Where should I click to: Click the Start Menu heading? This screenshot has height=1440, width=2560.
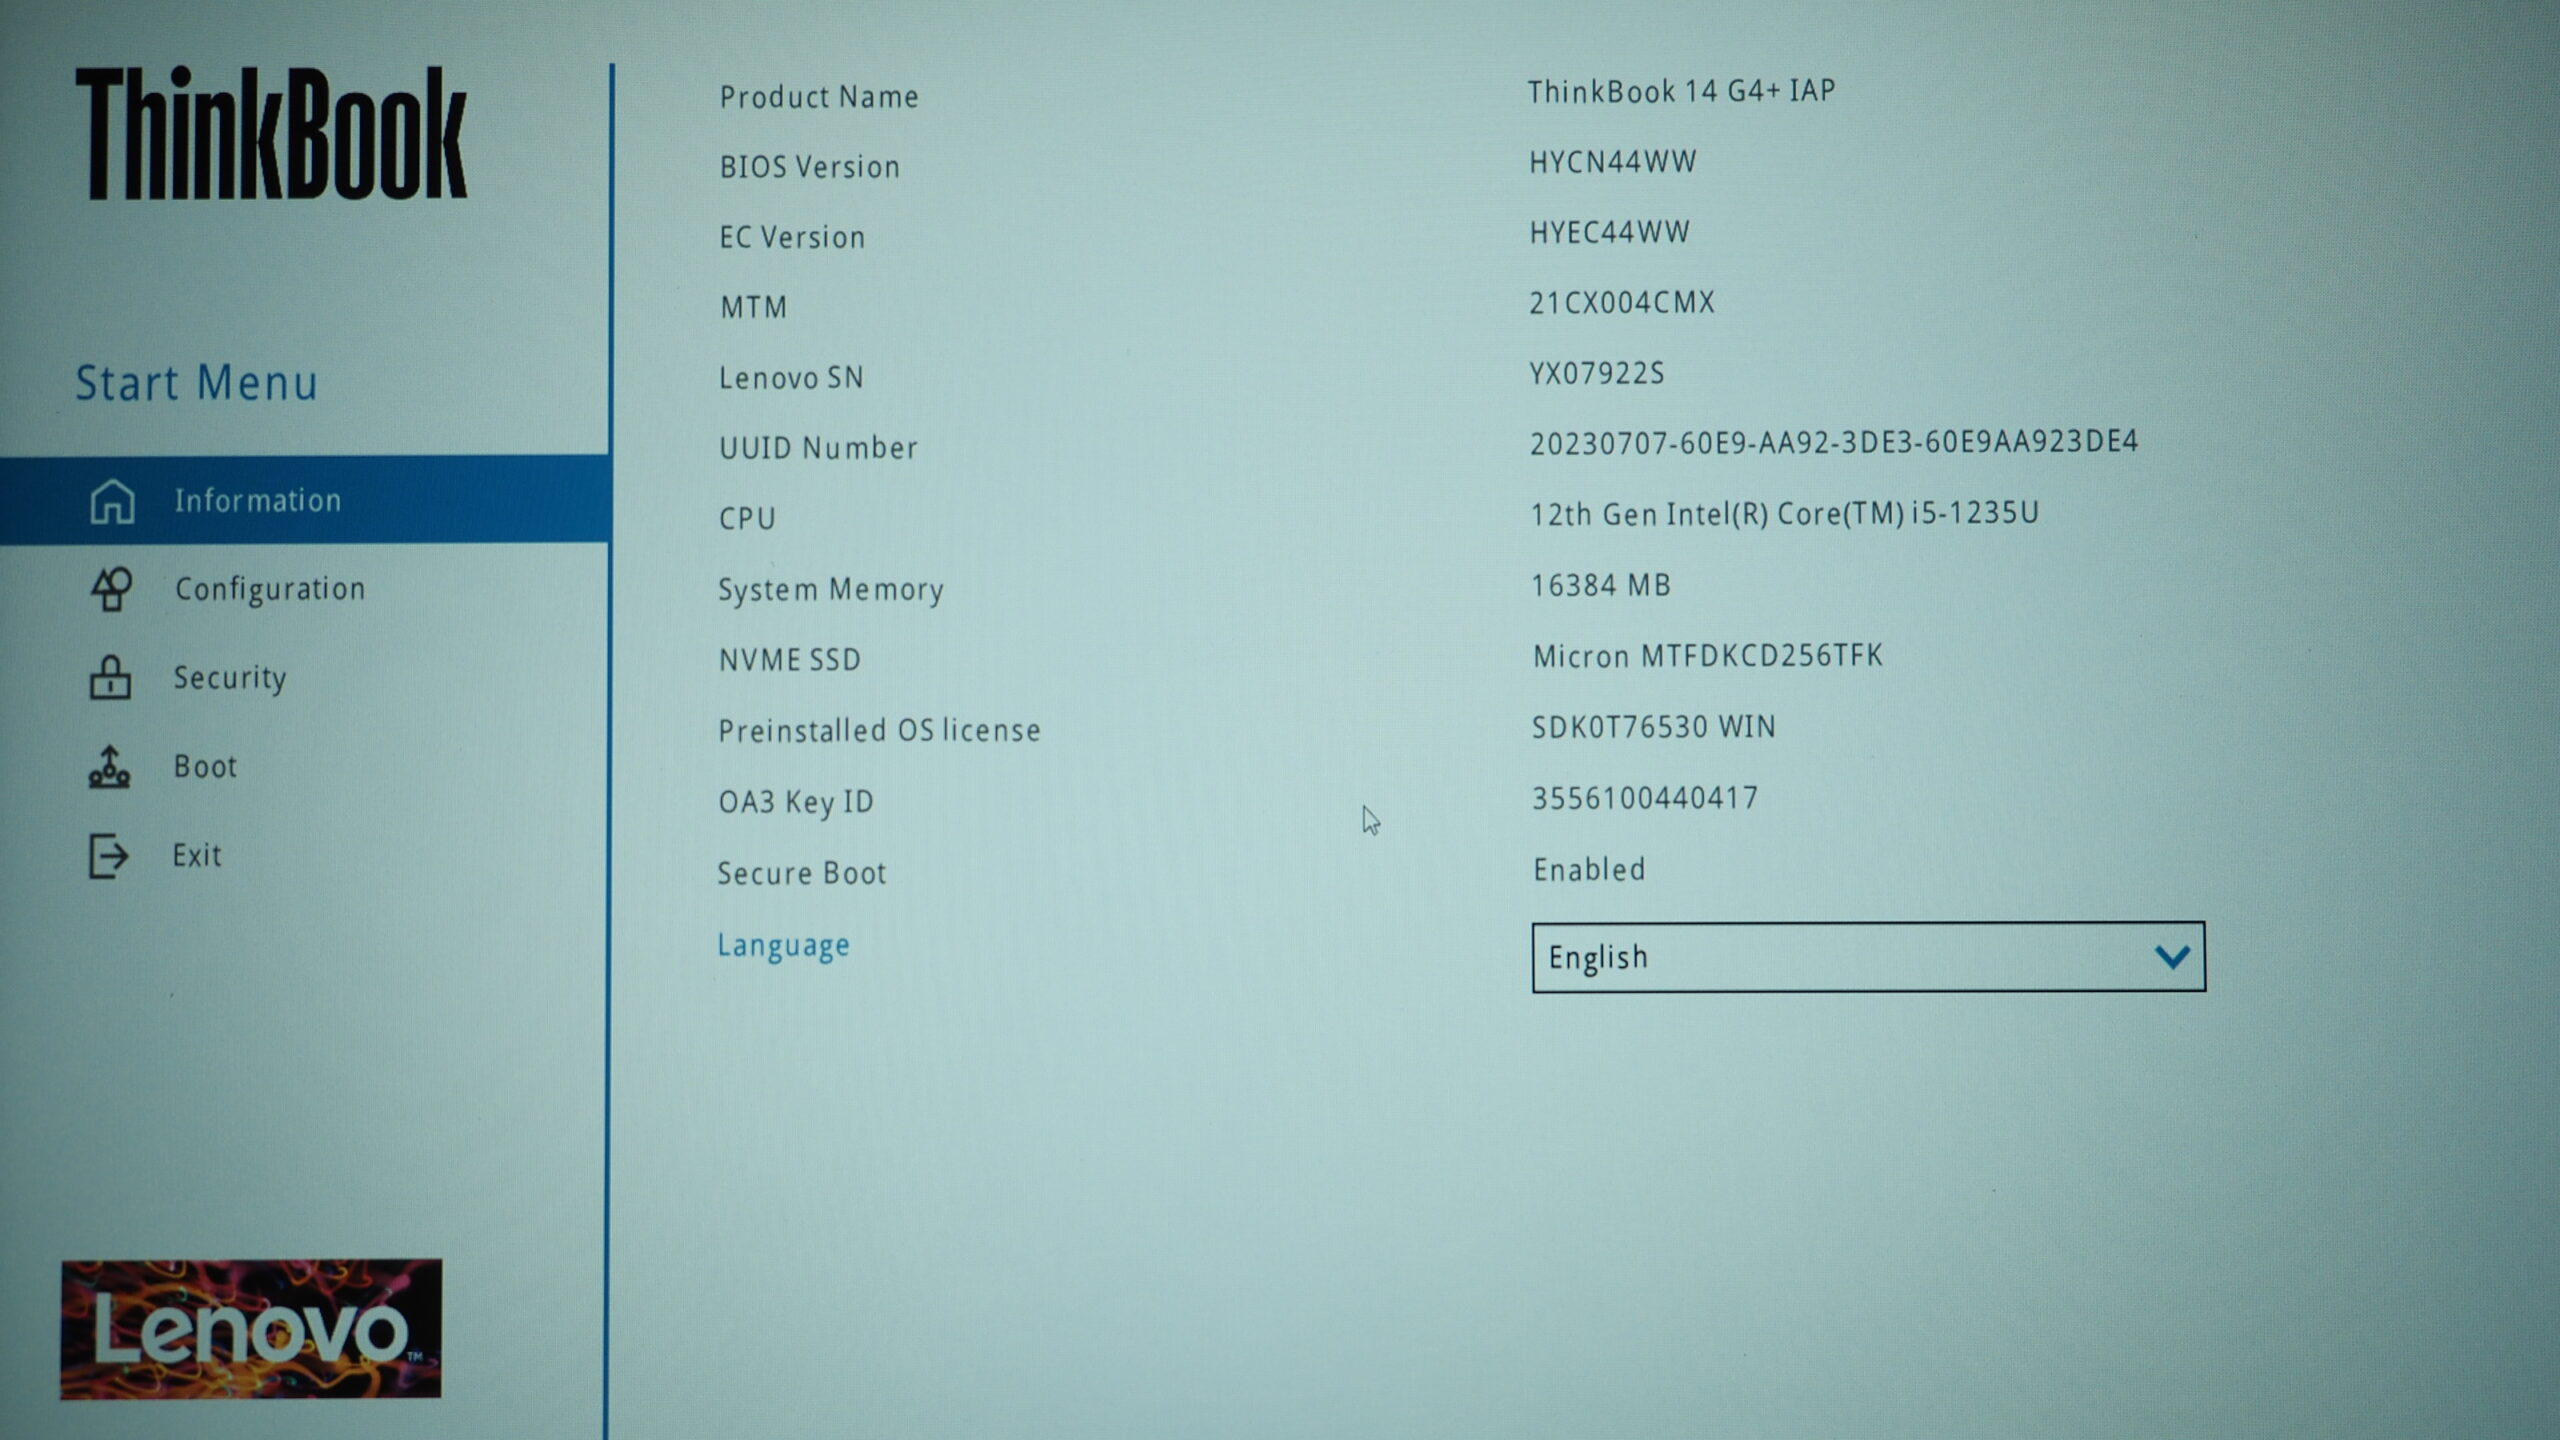(197, 383)
